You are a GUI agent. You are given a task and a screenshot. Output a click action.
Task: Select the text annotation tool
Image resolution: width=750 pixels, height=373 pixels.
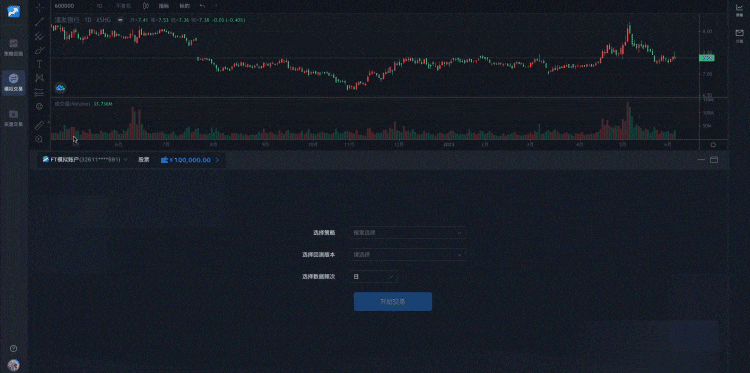[x=40, y=64]
